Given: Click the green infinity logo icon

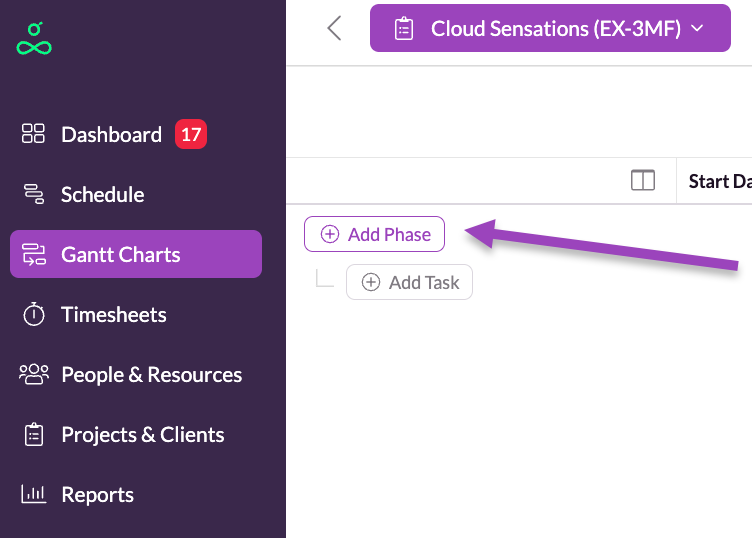Looking at the screenshot, I should [x=34, y=38].
